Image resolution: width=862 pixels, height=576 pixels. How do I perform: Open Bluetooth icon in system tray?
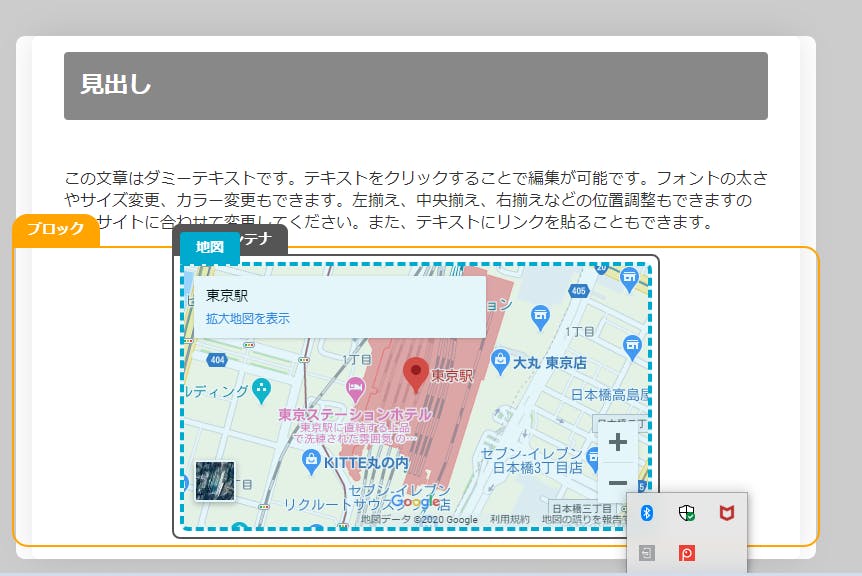[x=647, y=513]
